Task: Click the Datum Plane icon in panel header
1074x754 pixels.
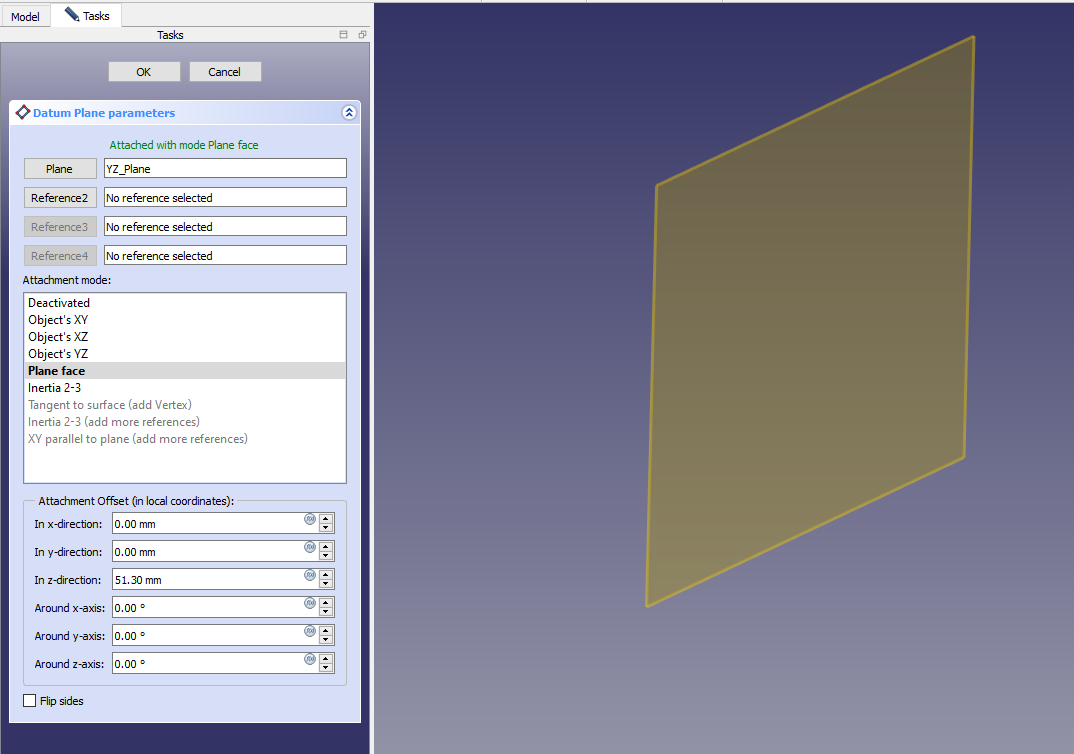Action: tap(23, 113)
